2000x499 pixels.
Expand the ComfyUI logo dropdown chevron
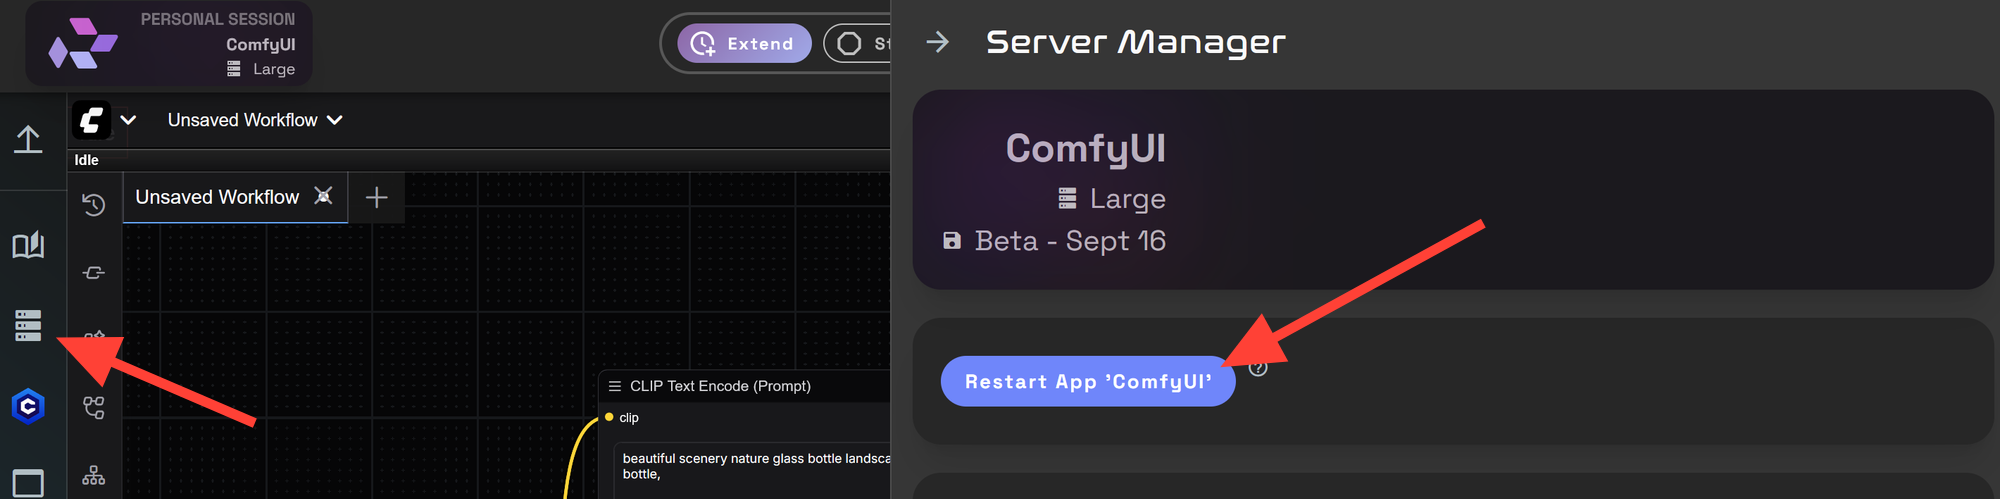(x=128, y=120)
